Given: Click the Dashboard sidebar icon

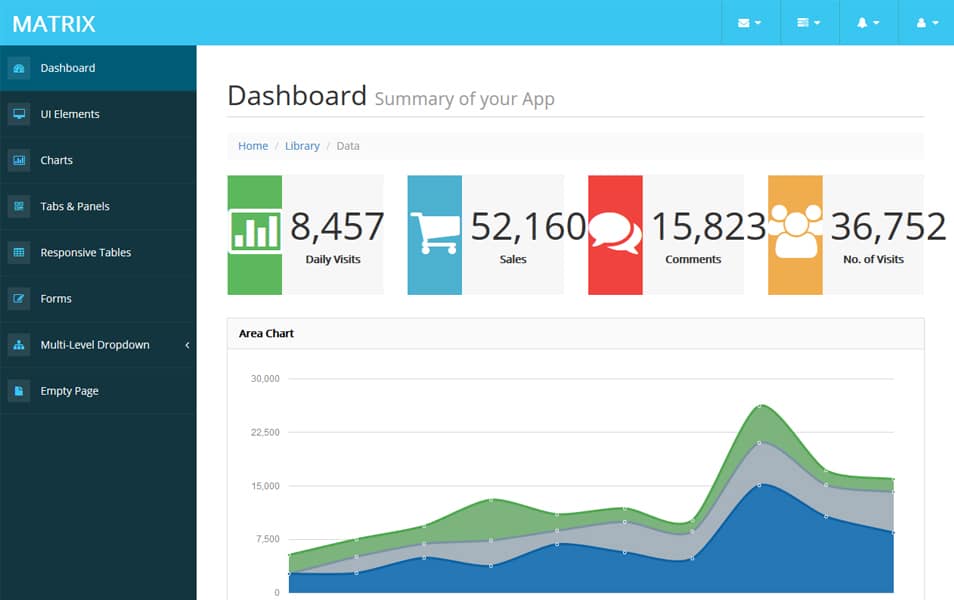Looking at the screenshot, I should tap(20, 67).
